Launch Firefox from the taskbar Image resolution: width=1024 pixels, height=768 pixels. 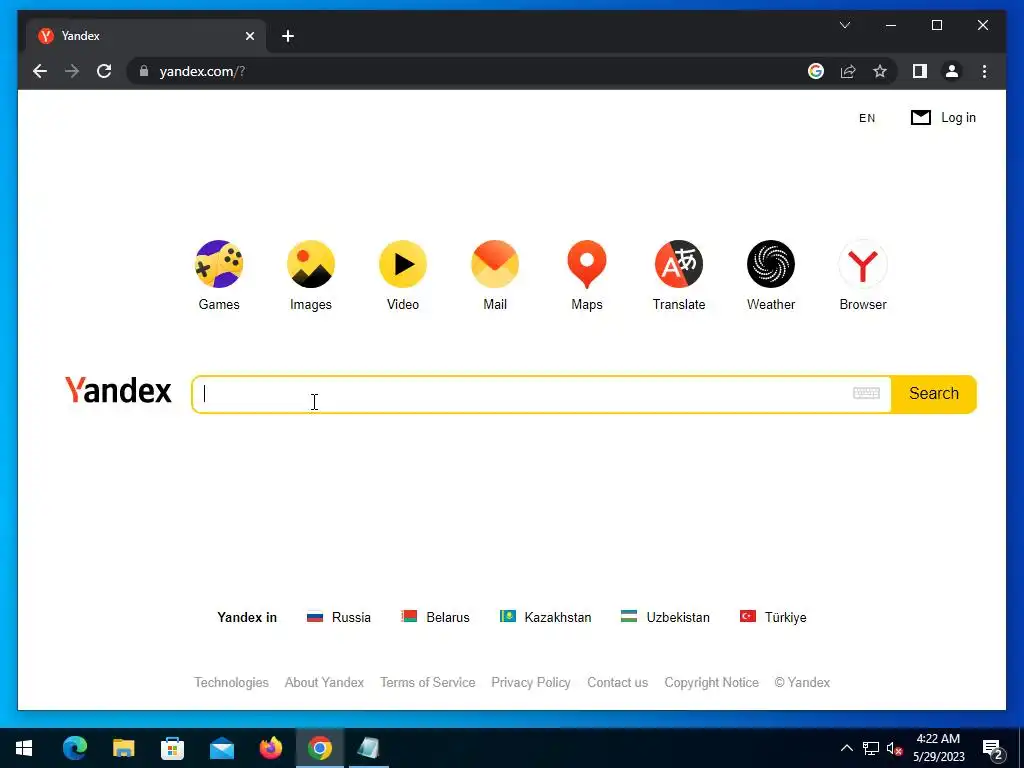click(270, 748)
